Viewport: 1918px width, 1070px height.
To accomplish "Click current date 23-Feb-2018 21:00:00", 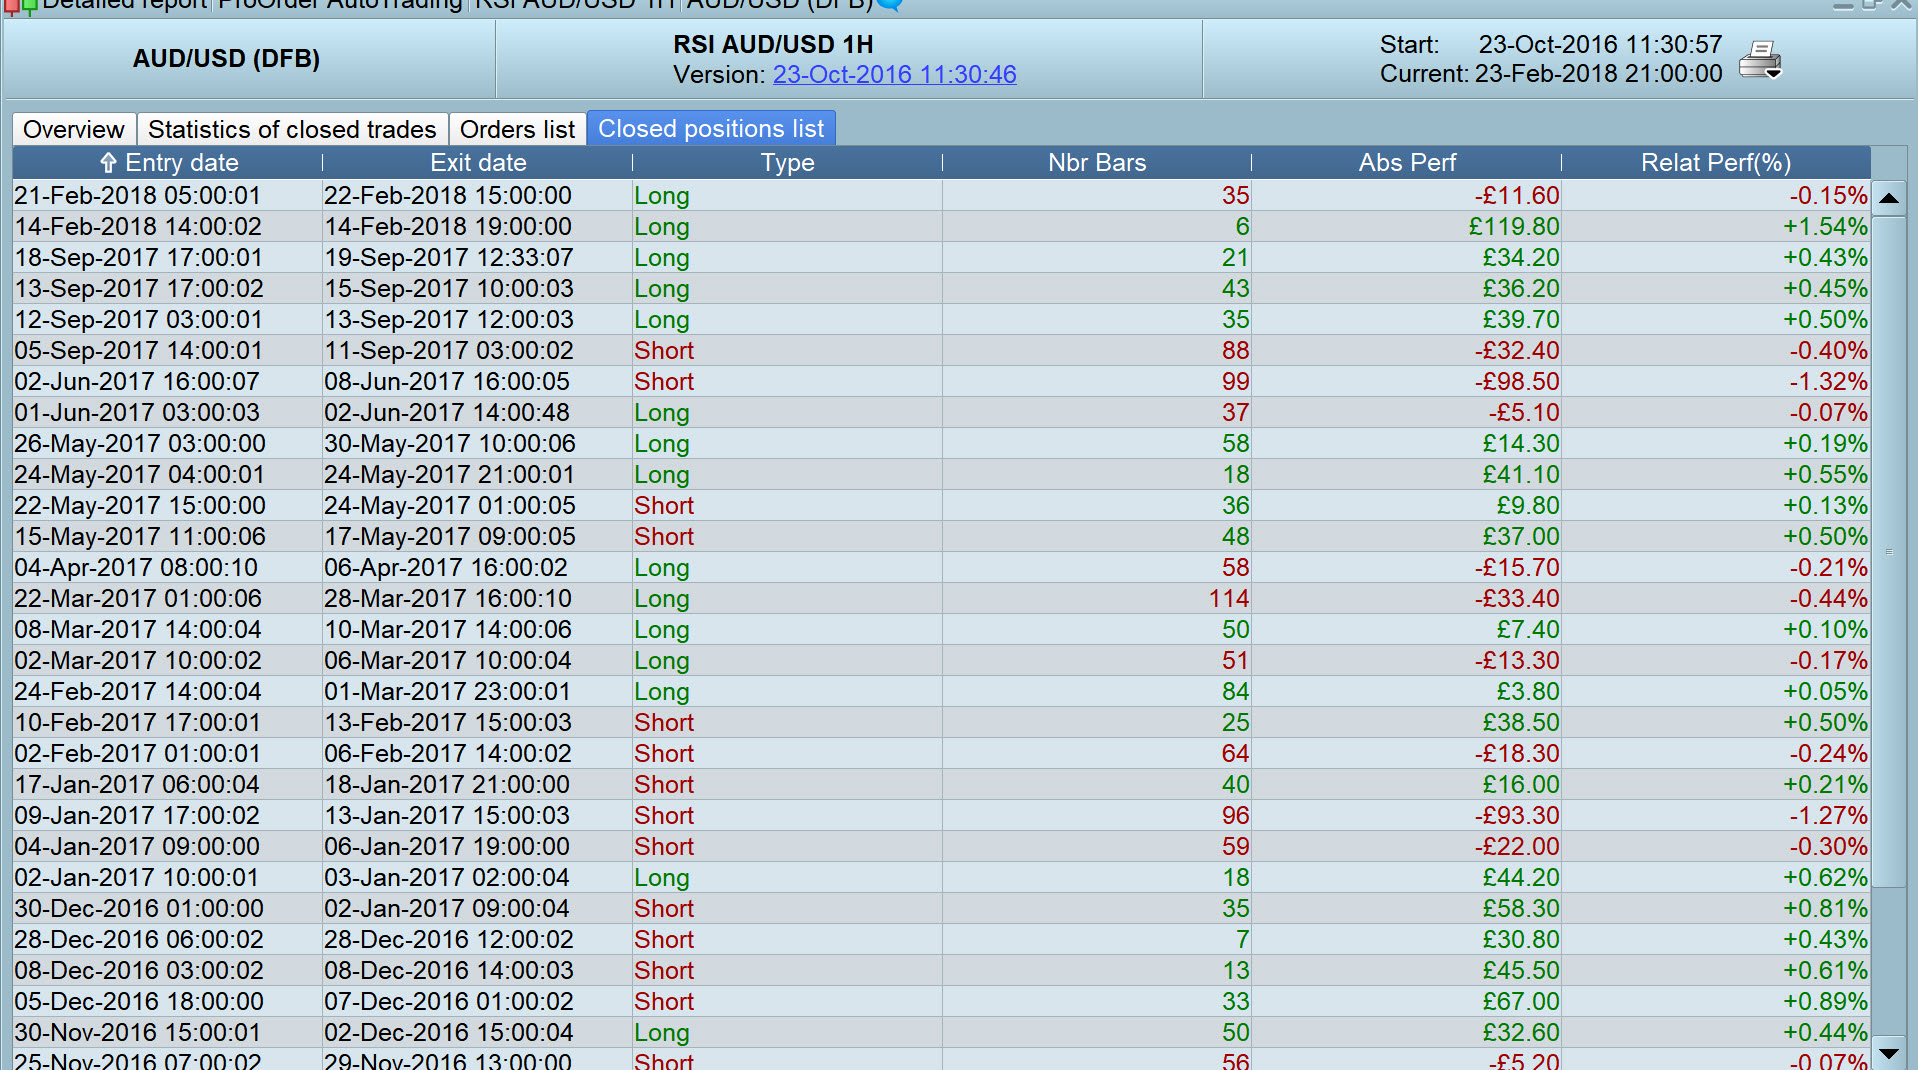I will click(1598, 74).
